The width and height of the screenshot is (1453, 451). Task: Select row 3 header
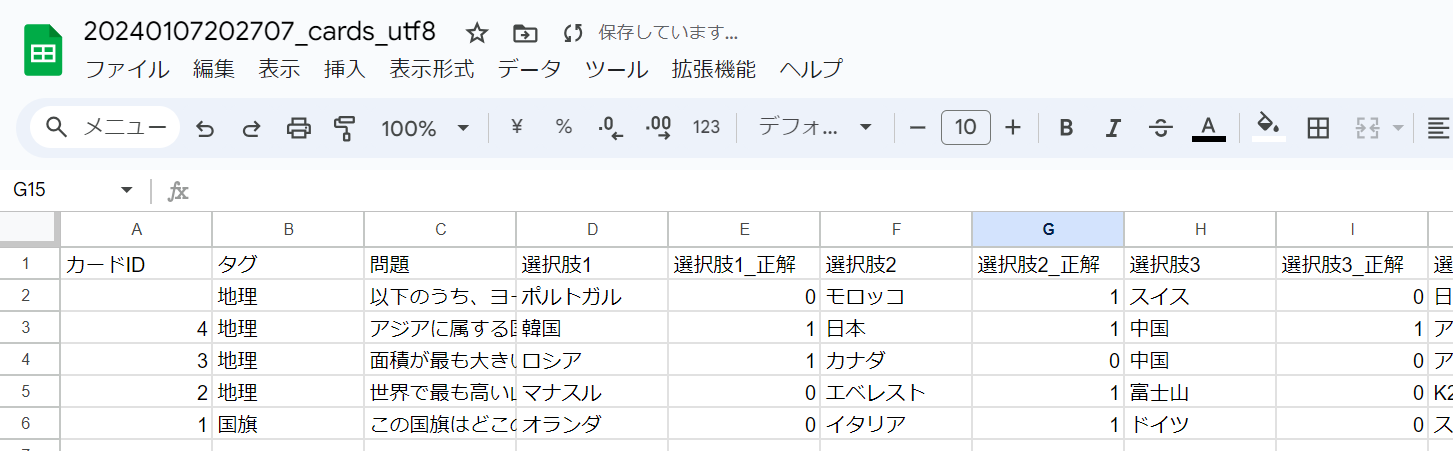point(29,328)
